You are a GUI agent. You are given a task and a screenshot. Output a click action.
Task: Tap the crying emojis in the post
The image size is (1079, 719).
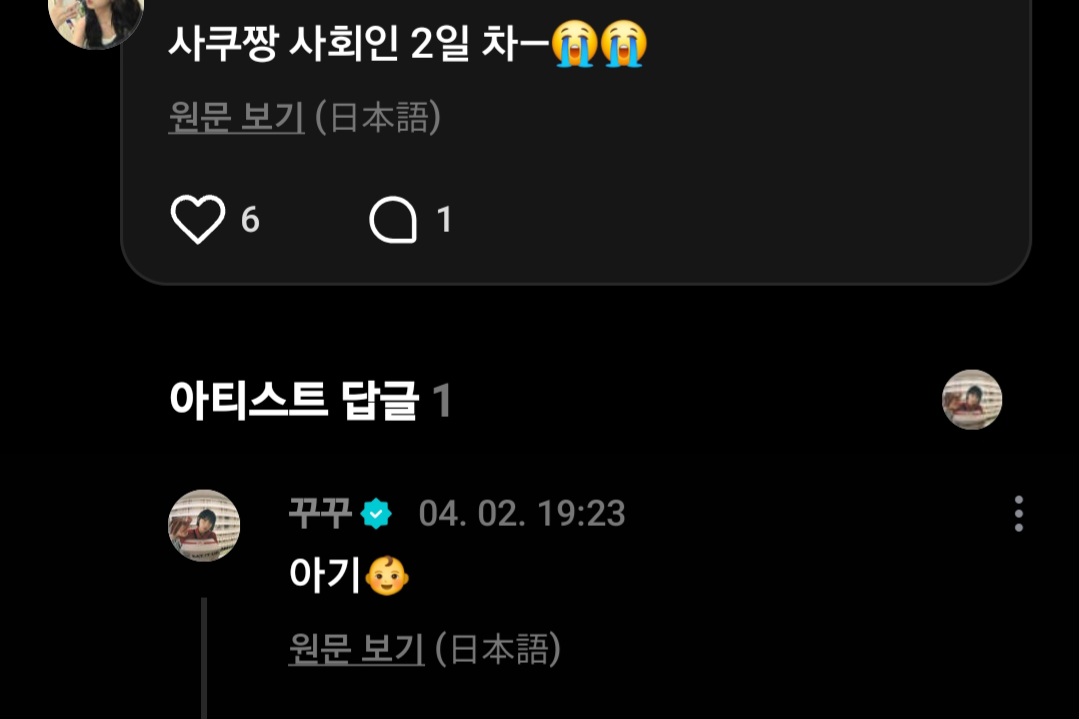[x=599, y=44]
